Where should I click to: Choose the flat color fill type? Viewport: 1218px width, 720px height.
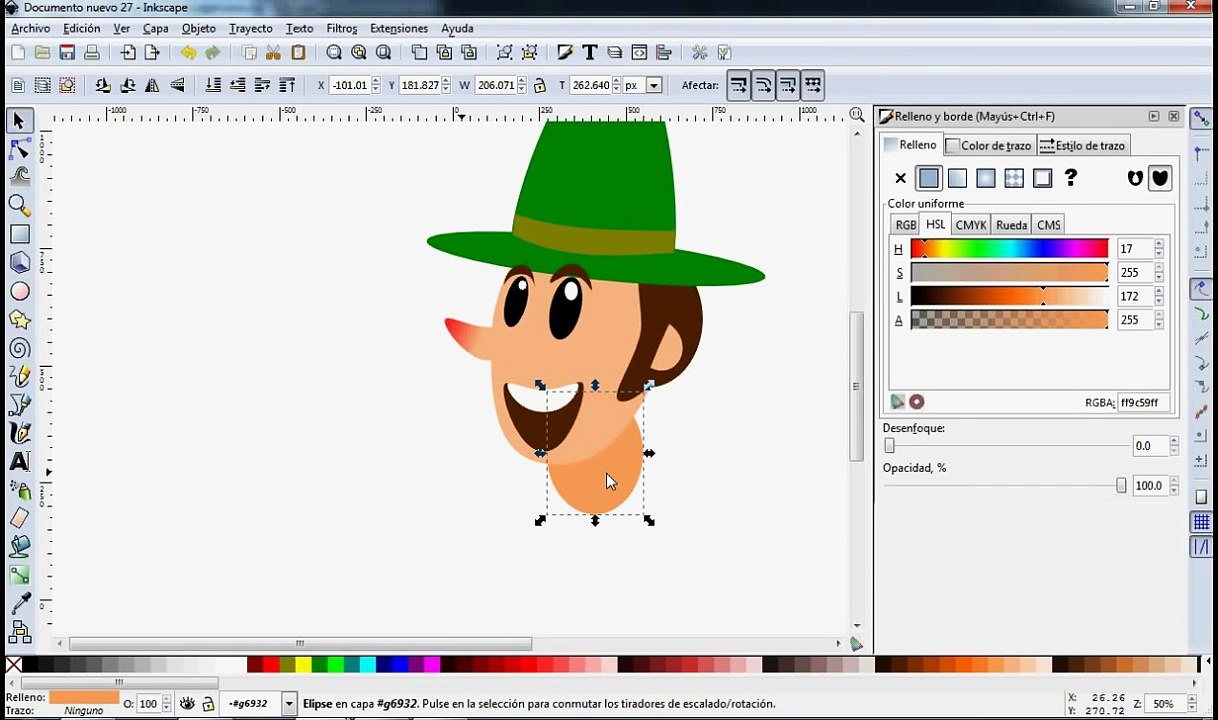[929, 178]
